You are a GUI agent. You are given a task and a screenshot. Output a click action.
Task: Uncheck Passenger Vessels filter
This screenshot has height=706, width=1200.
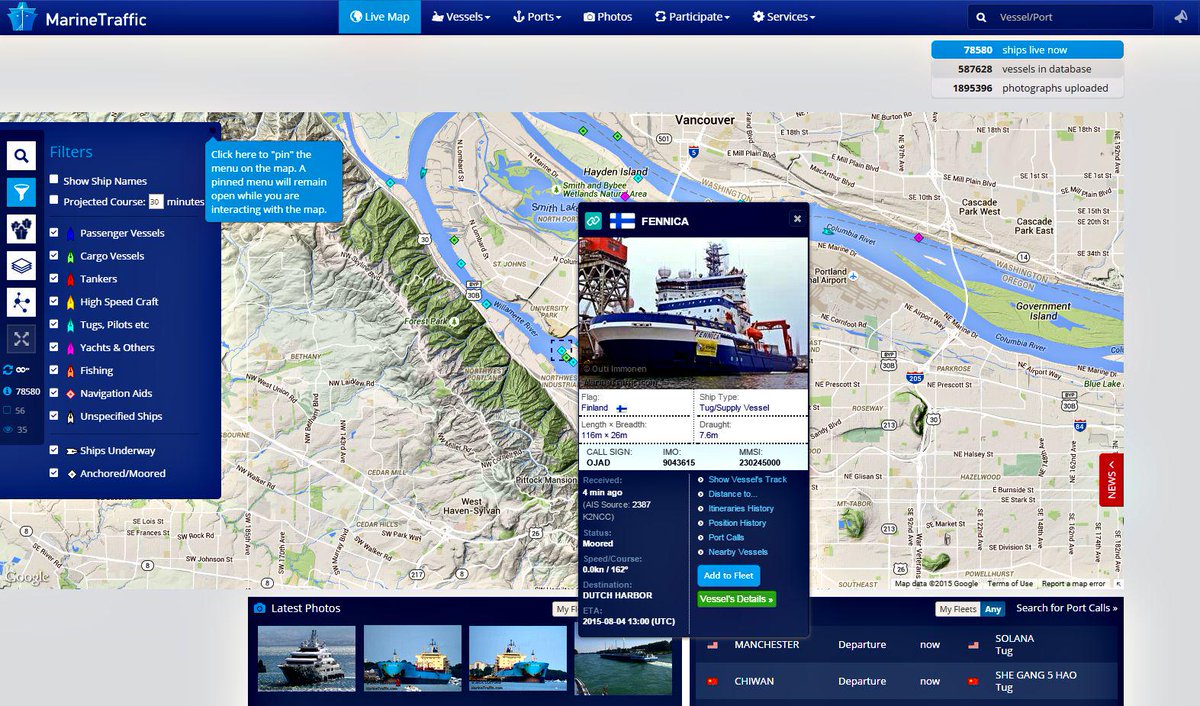[x=54, y=232]
